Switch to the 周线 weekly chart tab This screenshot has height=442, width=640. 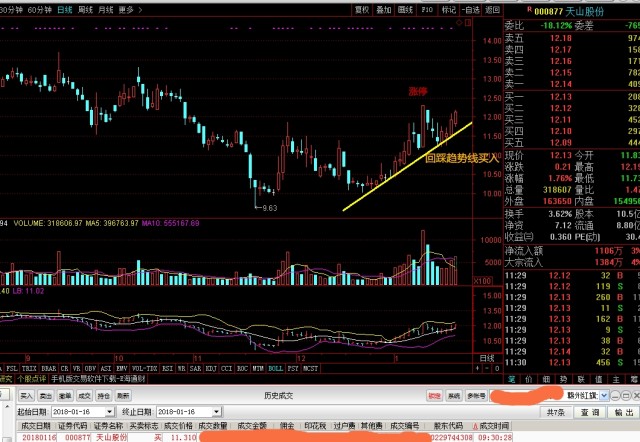pyautogui.click(x=85, y=9)
